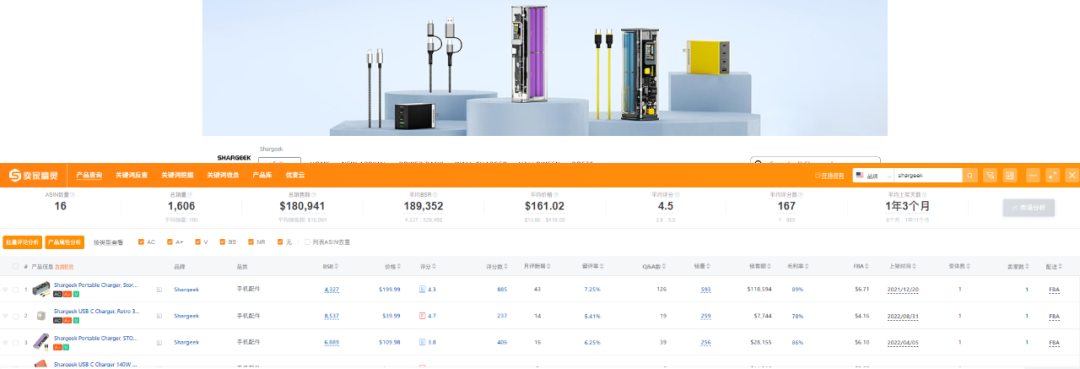Favorite row 1 with the heart icon
This screenshot has height=369, width=1080.
[5, 290]
